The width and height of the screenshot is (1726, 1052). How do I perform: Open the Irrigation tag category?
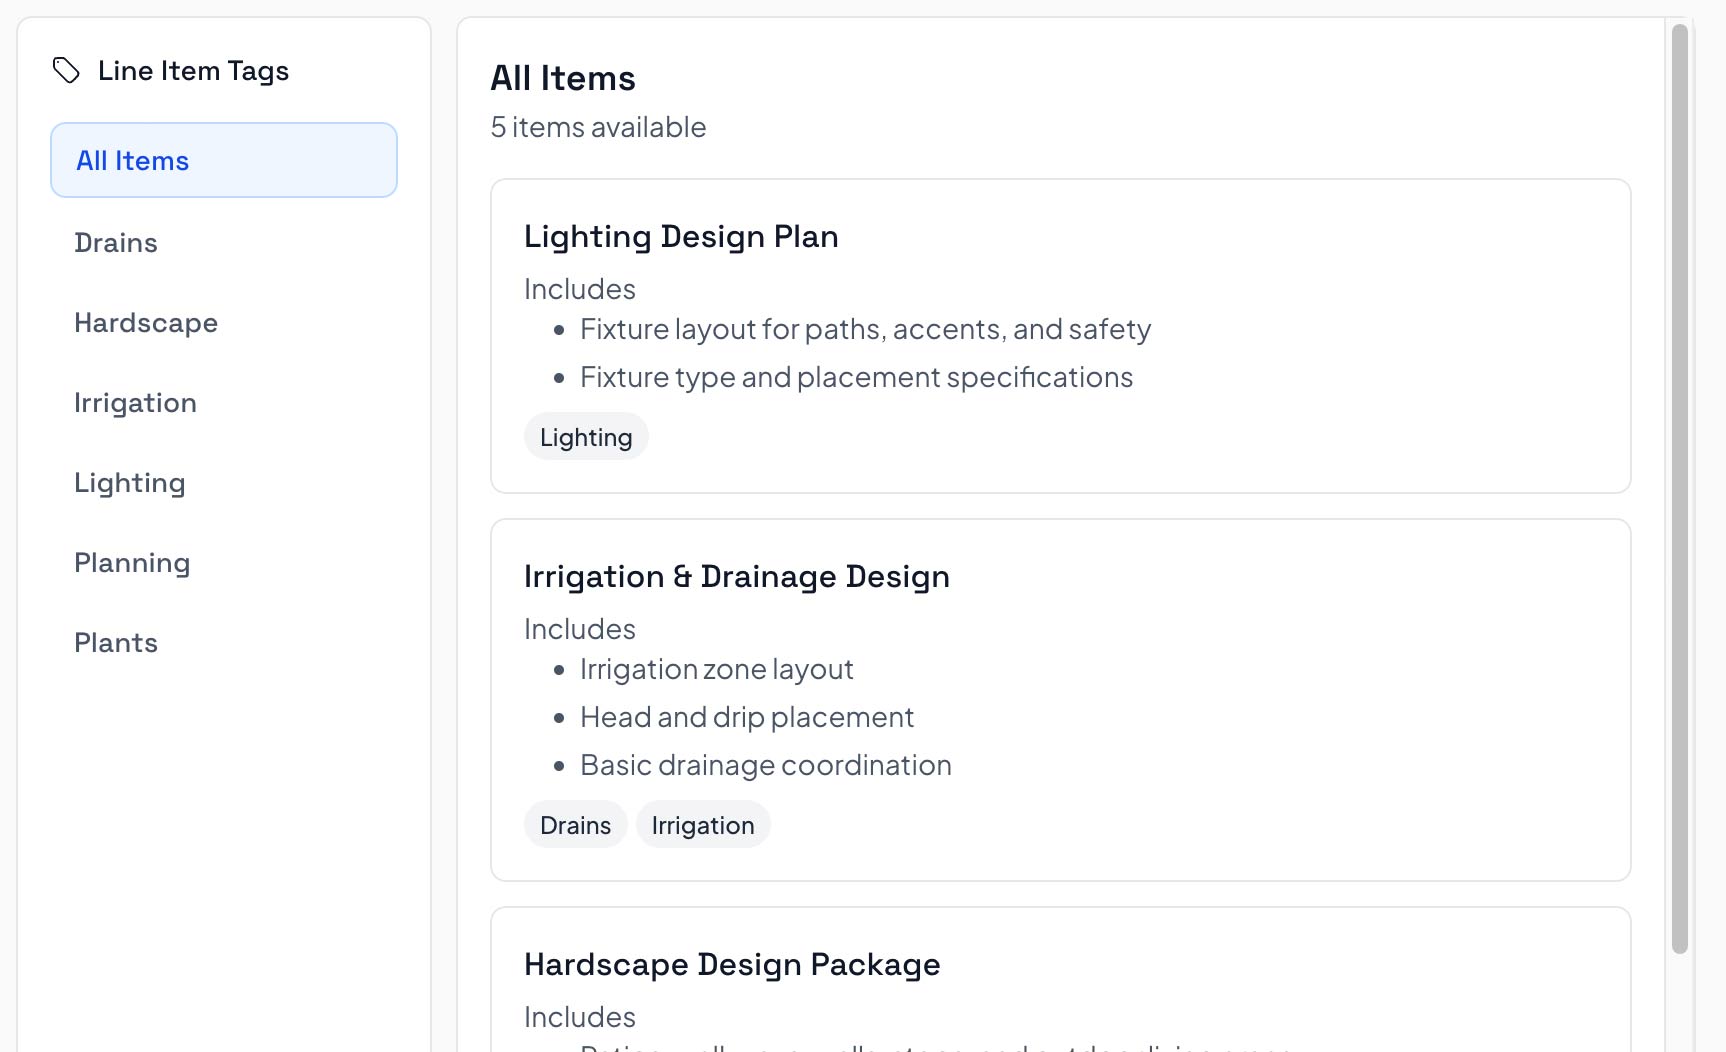tap(135, 402)
